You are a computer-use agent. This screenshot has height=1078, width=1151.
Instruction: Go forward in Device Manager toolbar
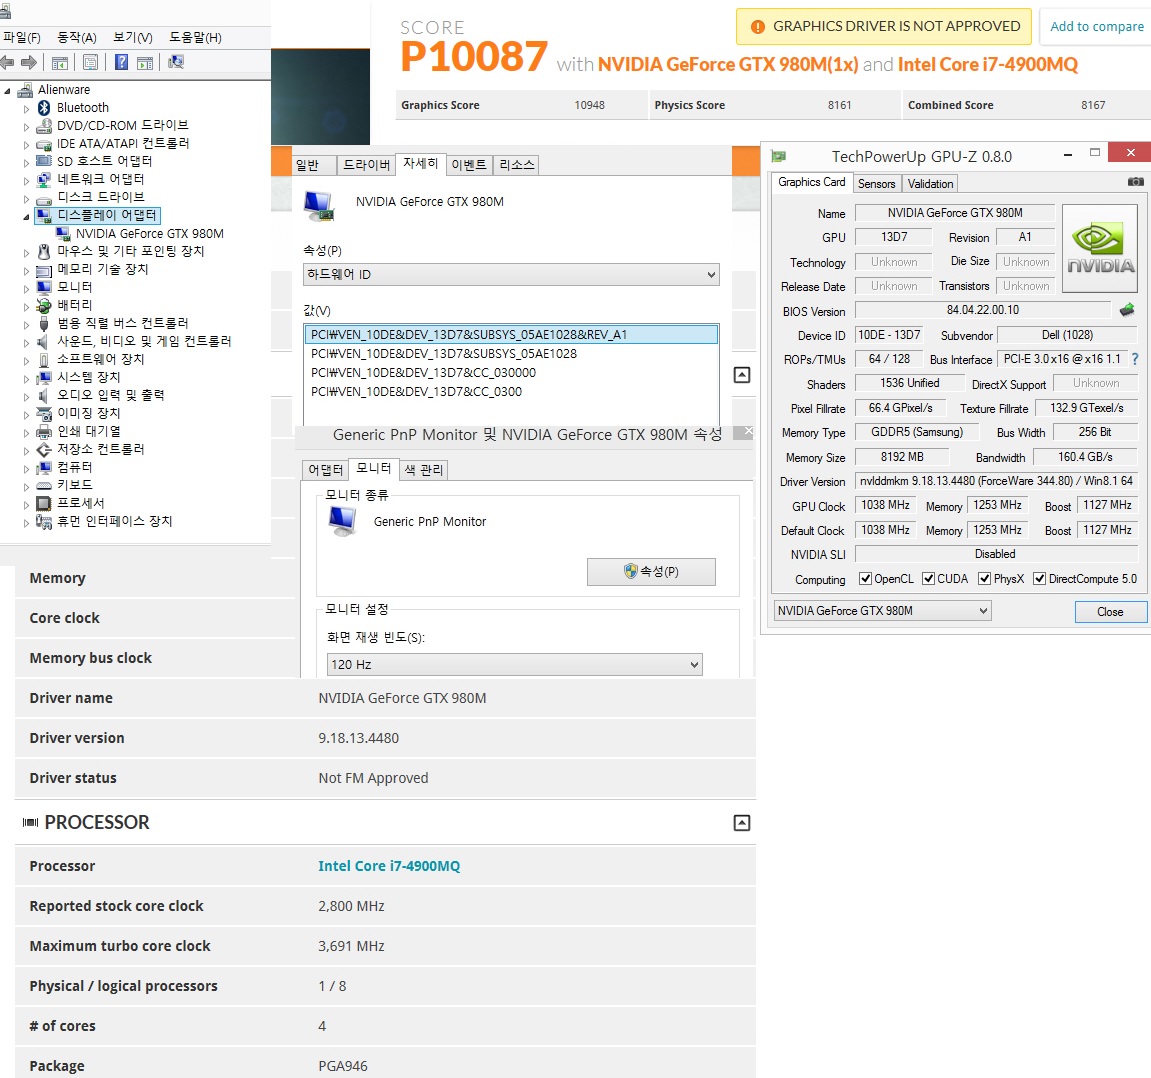point(29,62)
